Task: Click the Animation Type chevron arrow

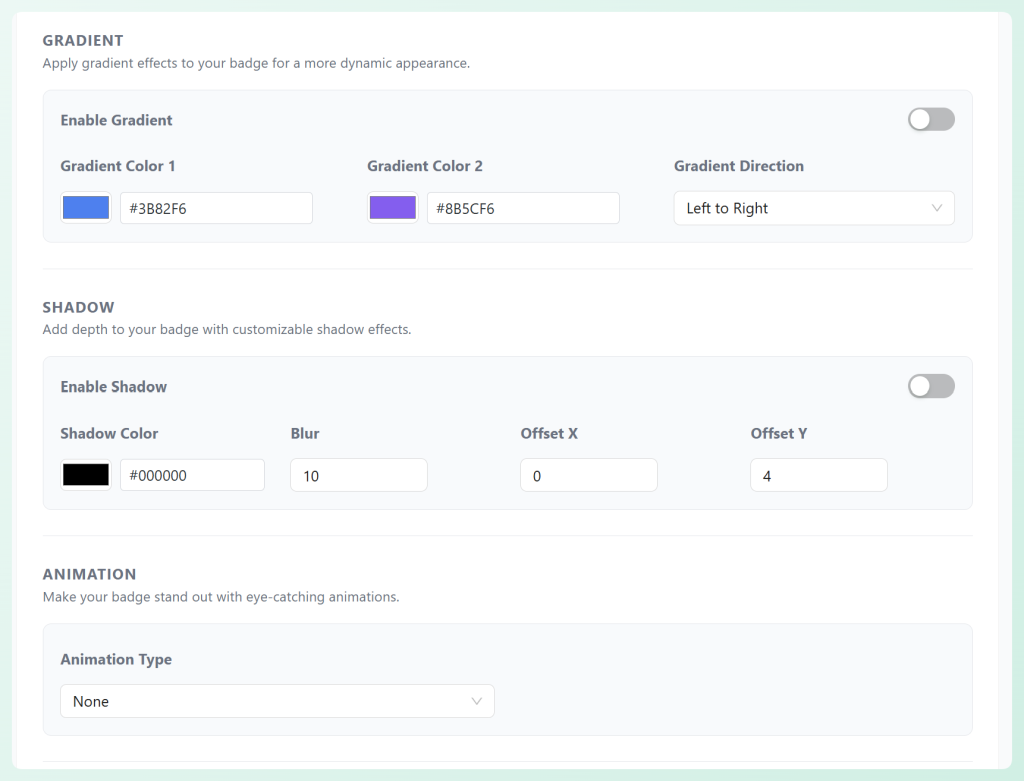Action: pos(477,701)
